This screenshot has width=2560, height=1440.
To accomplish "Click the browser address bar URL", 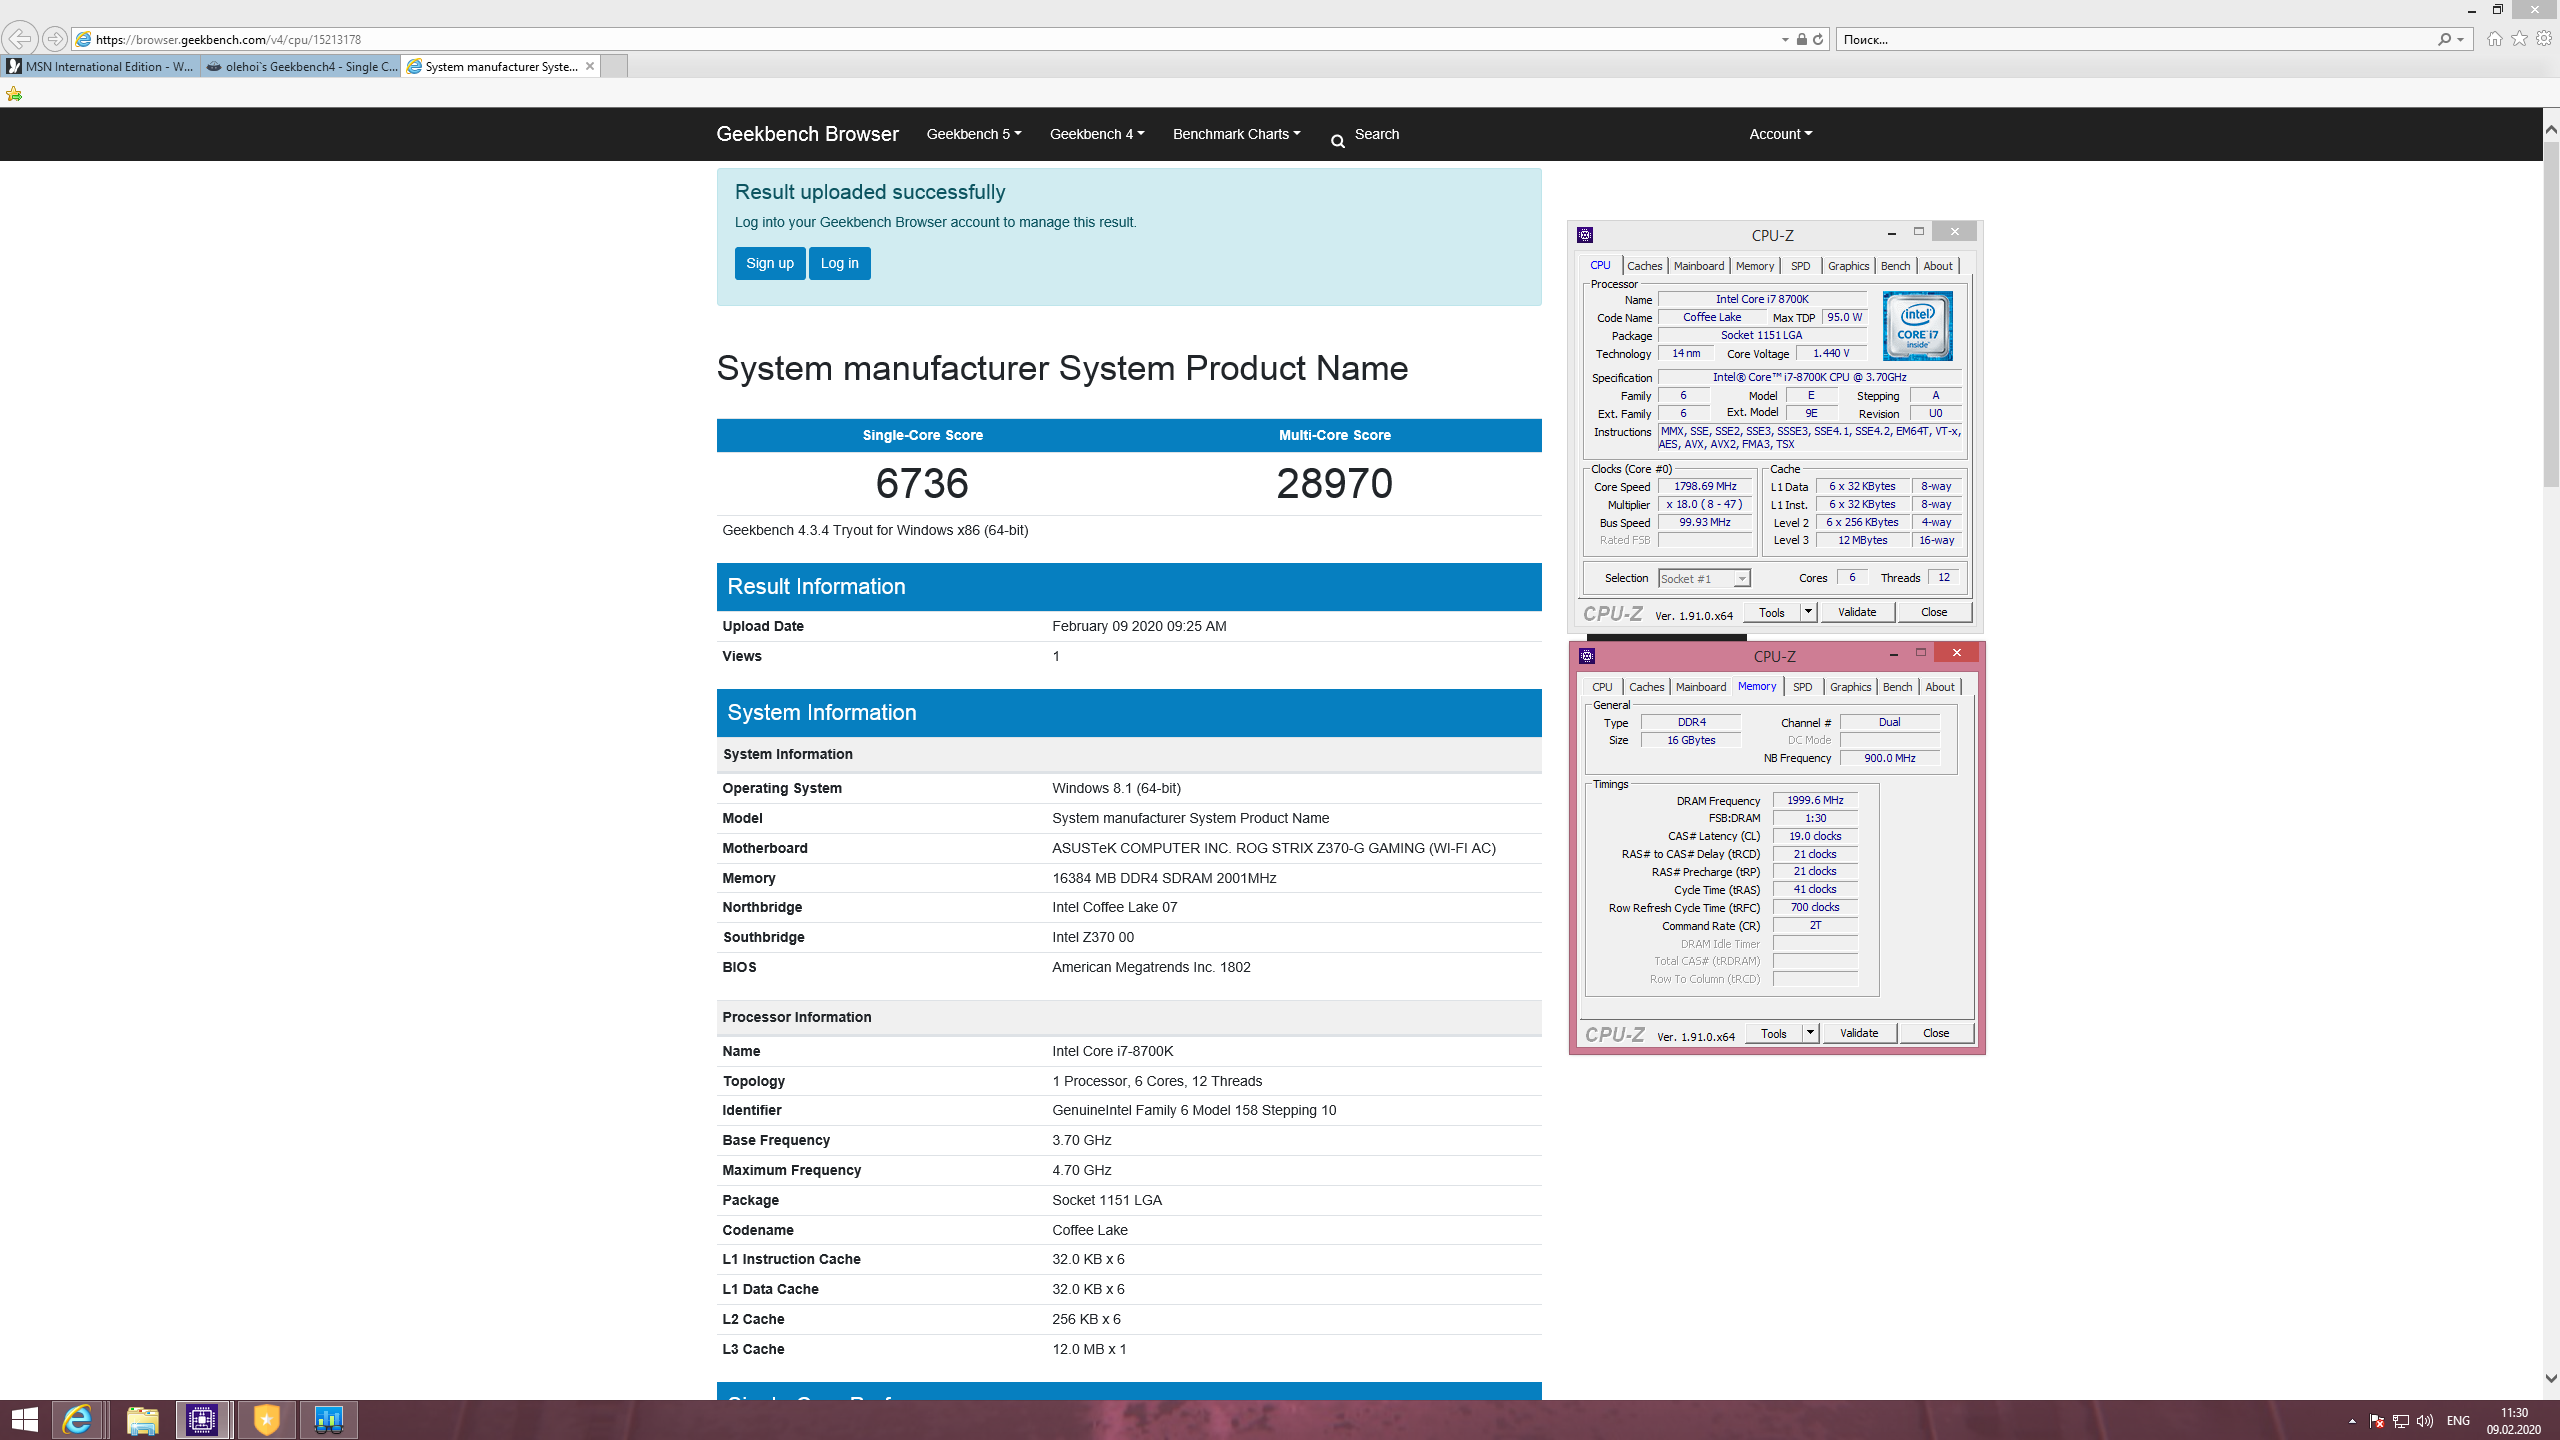I will [x=228, y=40].
